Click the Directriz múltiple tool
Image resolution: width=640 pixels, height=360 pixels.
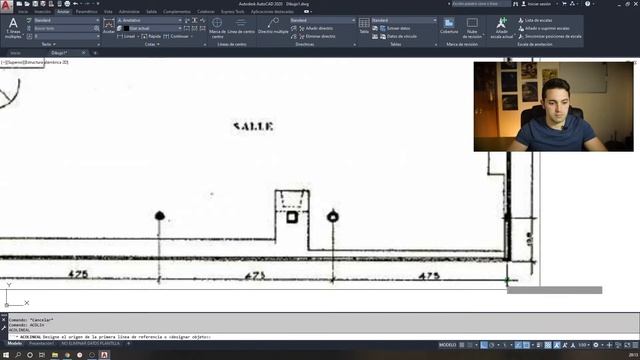(x=273, y=26)
